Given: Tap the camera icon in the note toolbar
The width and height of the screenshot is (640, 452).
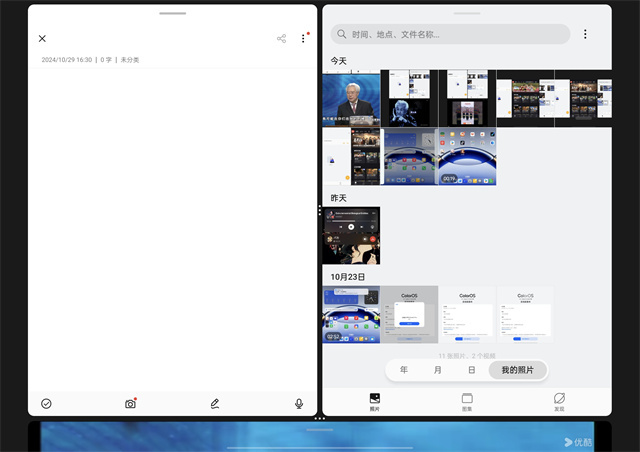Looking at the screenshot, I should (130, 403).
